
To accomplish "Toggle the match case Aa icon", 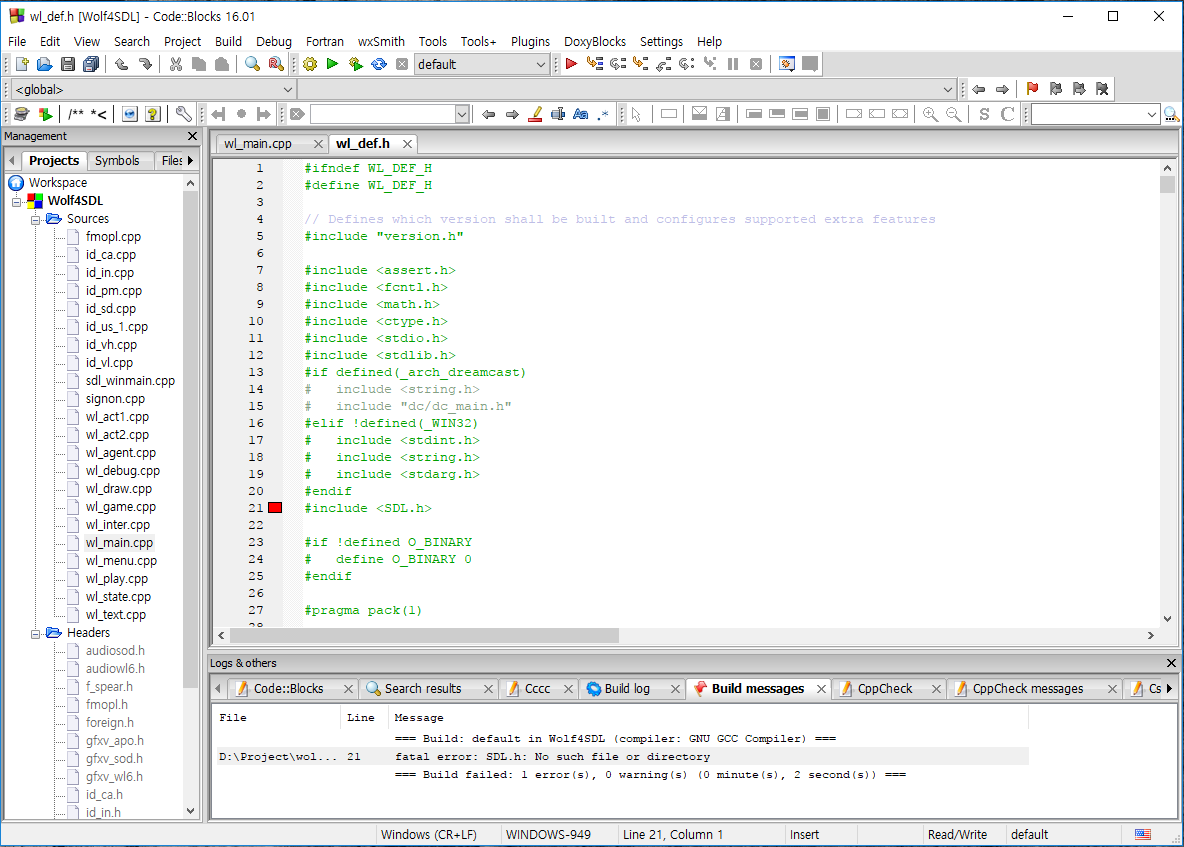I will pyautogui.click(x=581, y=114).
